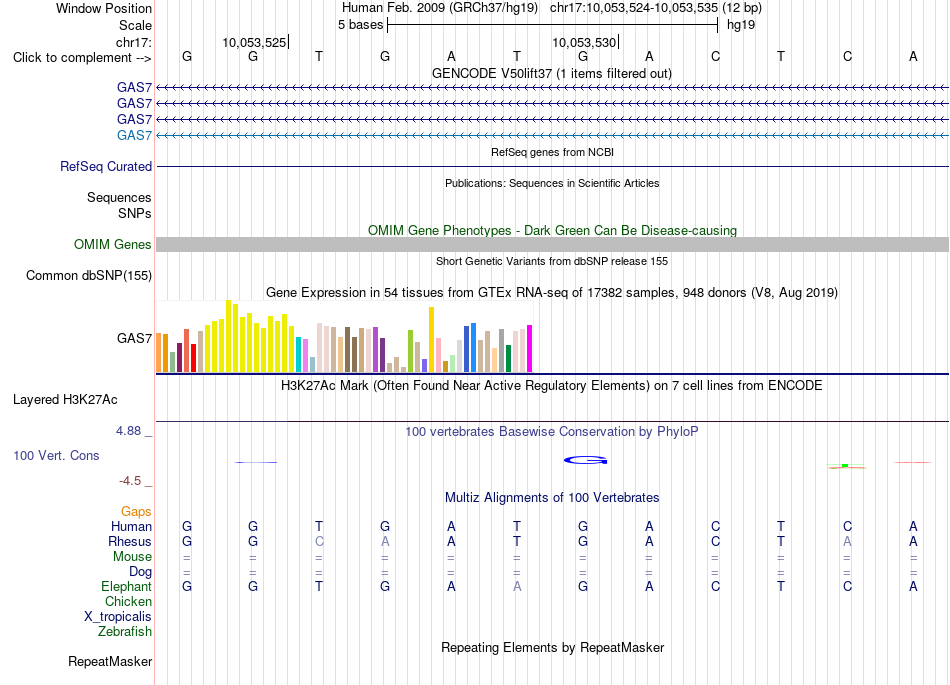Click the lime green bar in GTEx chart

410,351
